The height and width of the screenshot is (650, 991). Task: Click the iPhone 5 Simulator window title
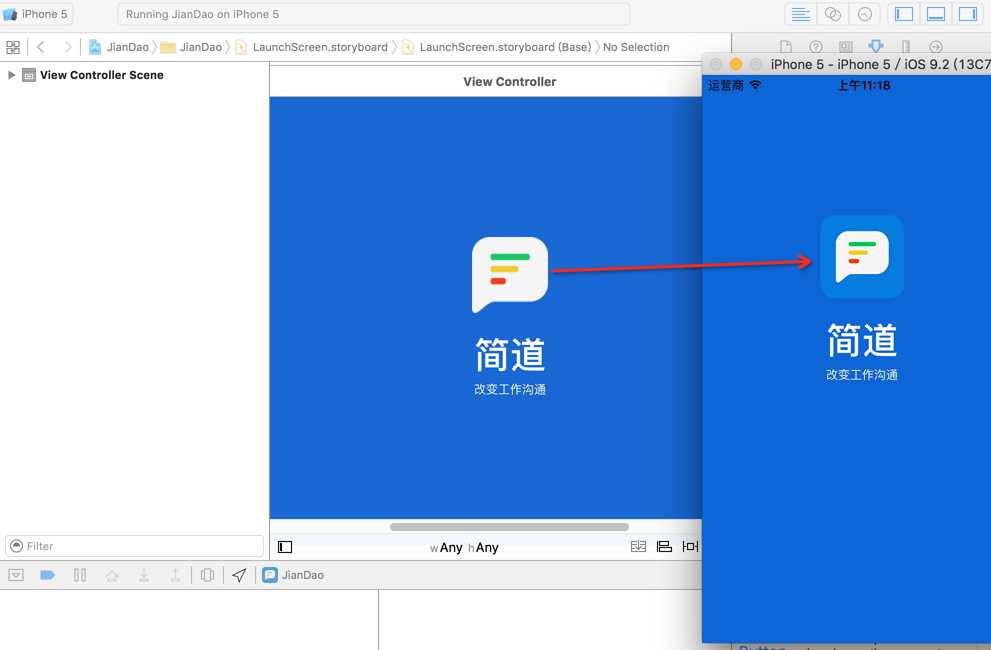pos(880,64)
